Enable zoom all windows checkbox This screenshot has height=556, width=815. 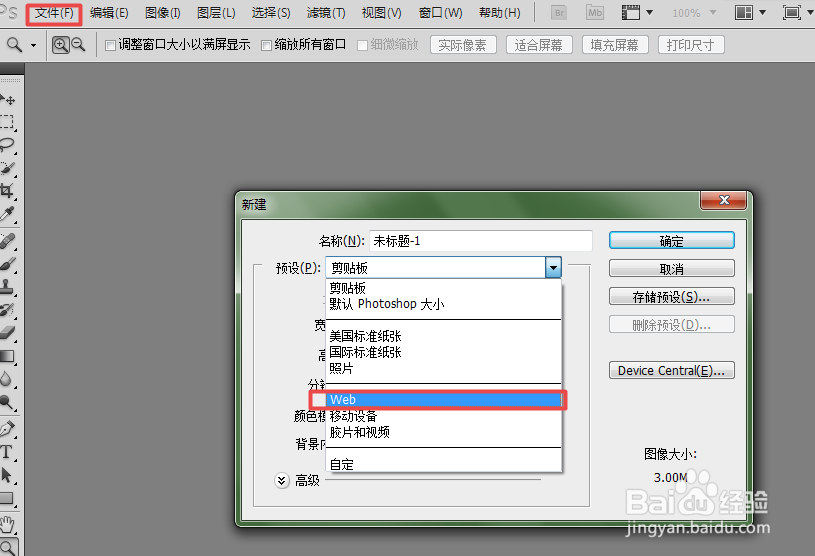[266, 46]
